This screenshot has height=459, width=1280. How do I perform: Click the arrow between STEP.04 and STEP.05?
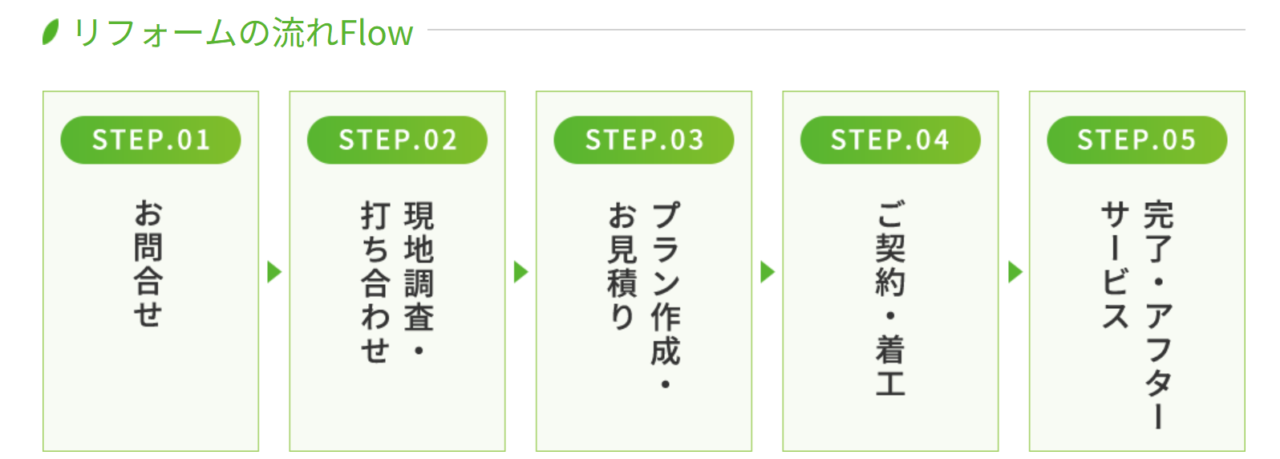click(x=1014, y=272)
